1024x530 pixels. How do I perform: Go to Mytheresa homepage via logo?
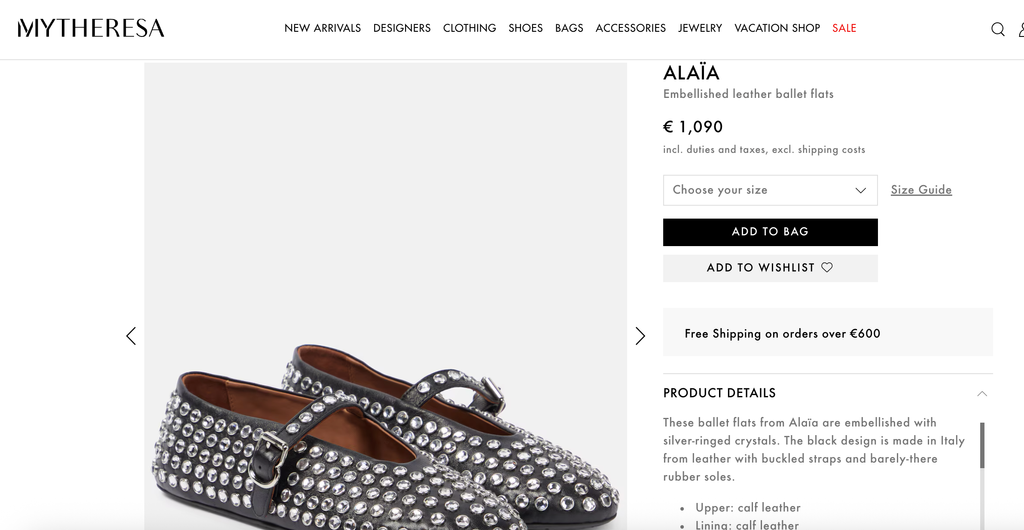pos(91,28)
